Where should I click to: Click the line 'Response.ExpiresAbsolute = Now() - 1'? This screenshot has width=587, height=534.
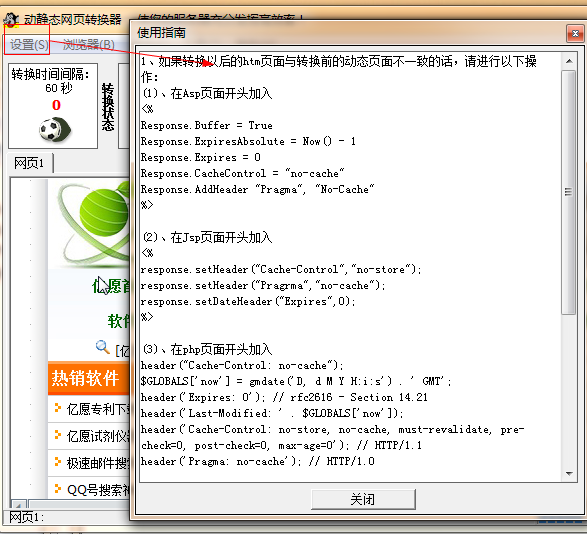tap(248, 141)
